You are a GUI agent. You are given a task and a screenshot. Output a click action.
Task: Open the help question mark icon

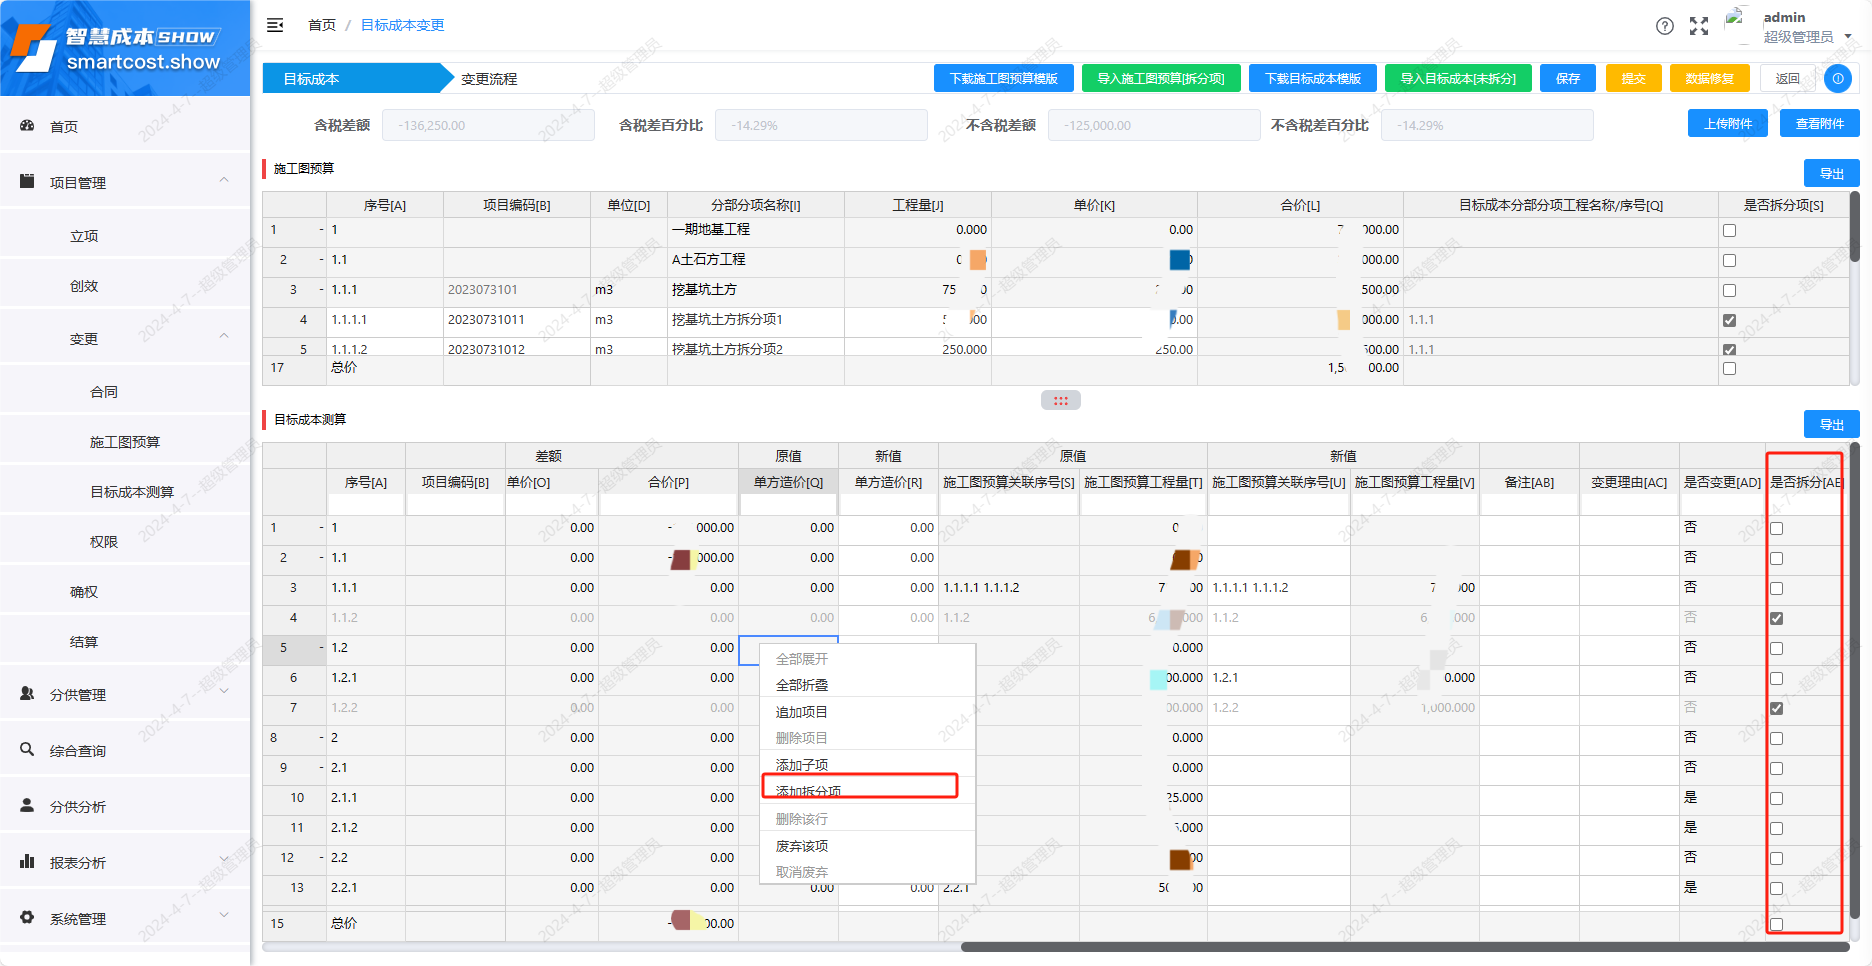pos(1664,26)
